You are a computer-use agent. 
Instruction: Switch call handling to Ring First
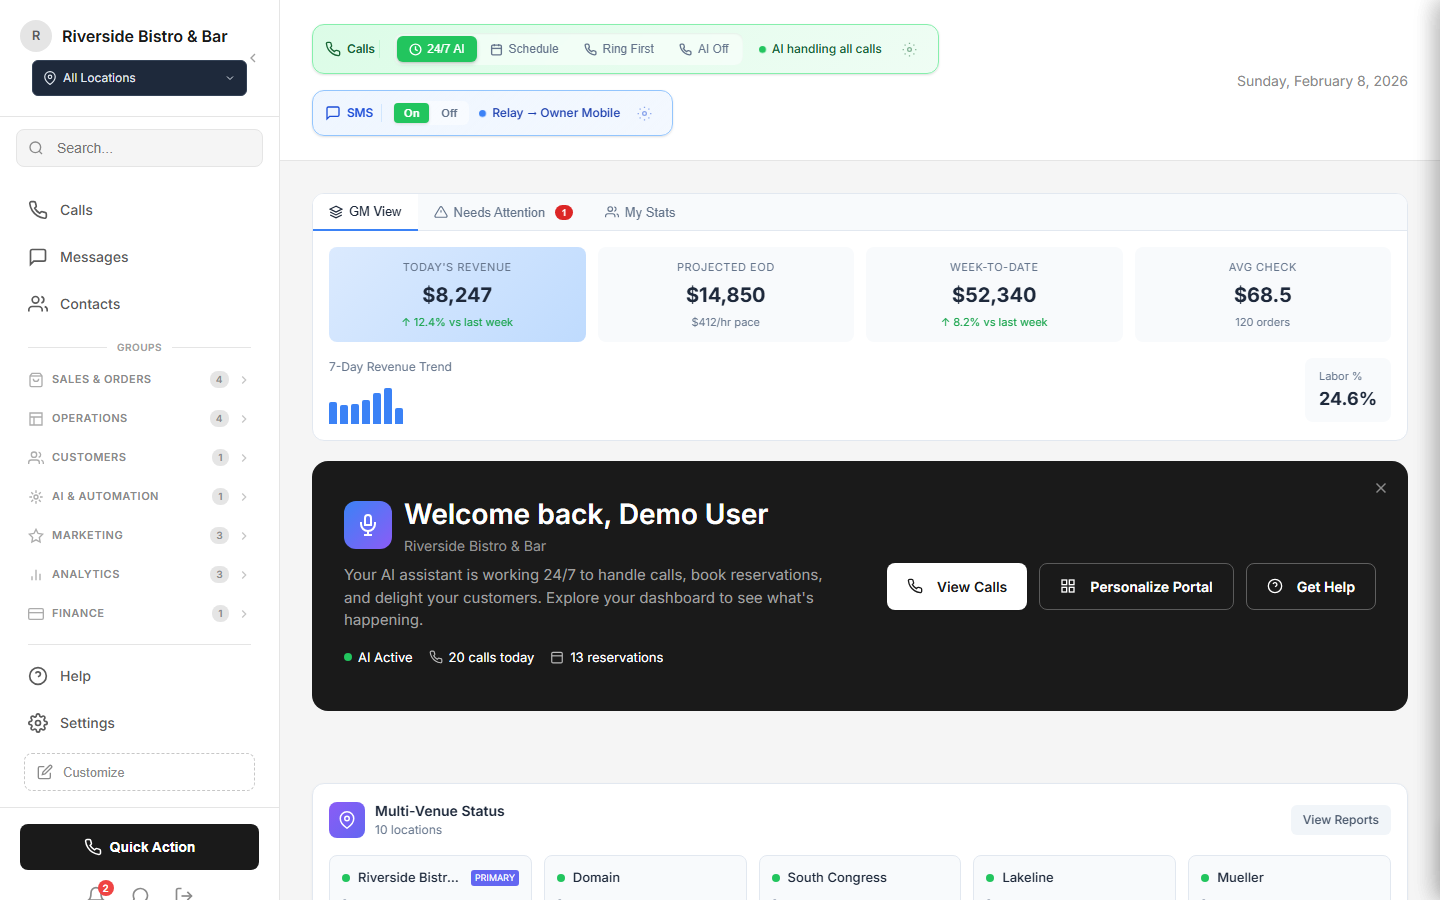point(618,48)
